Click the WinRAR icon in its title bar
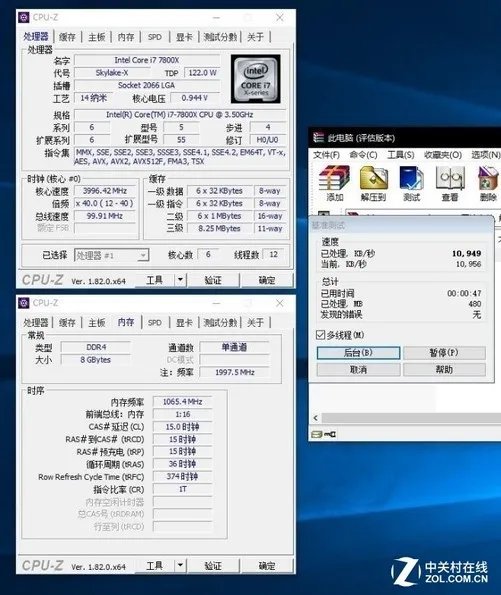501x595 pixels. pos(318,137)
